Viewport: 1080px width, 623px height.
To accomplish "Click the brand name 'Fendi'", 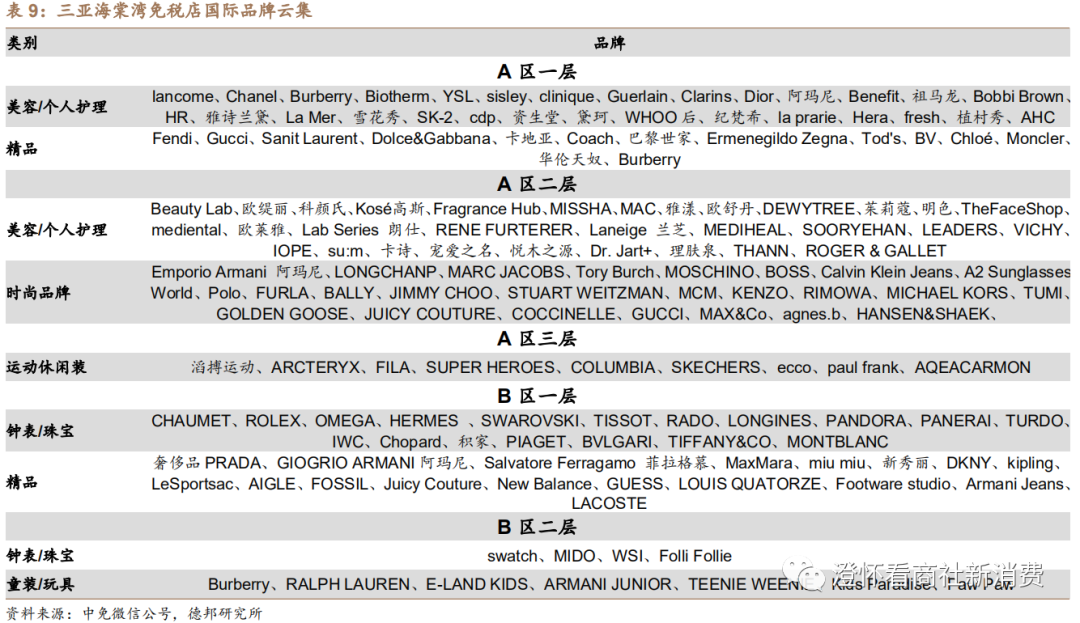I will 172,138.
